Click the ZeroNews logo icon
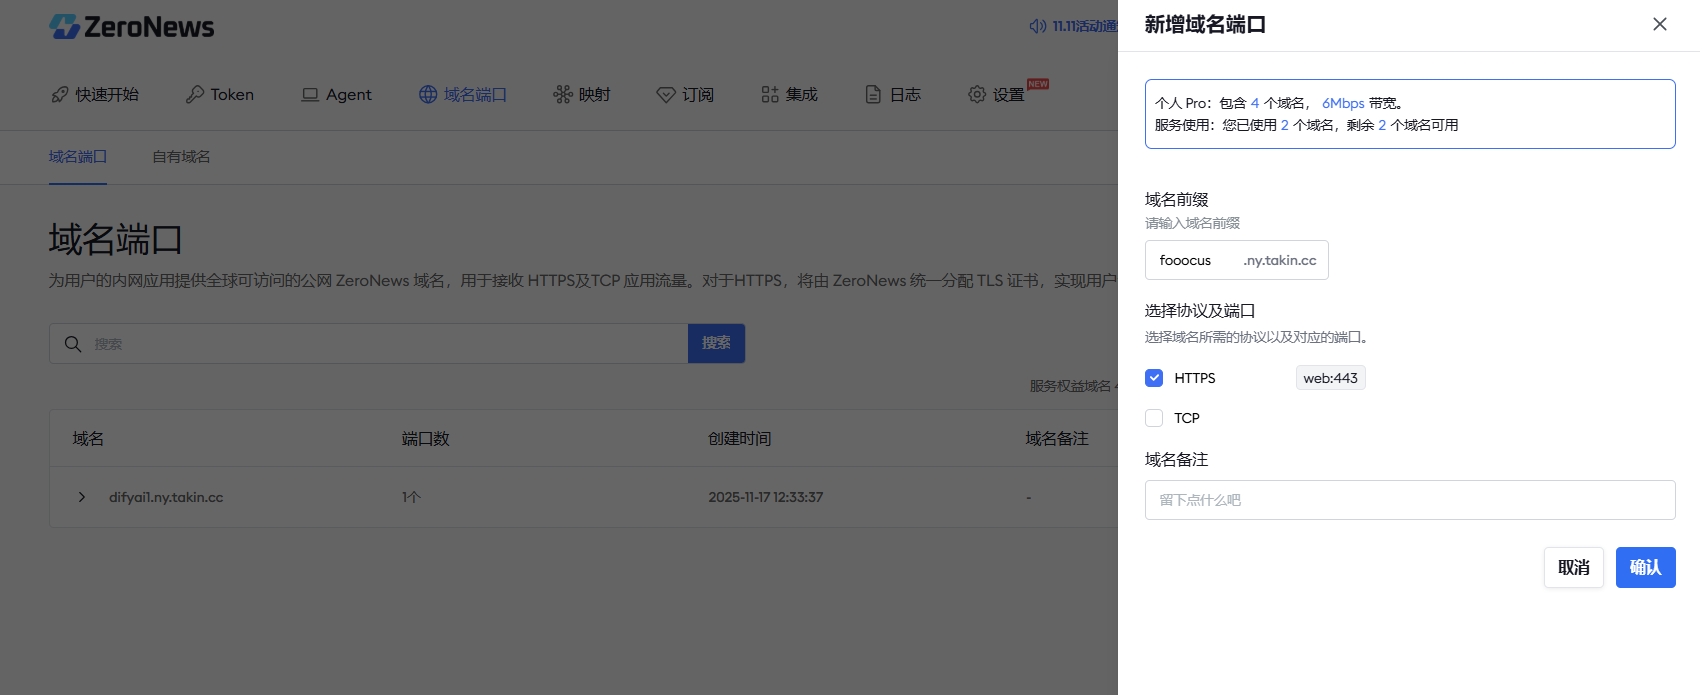1700x695 pixels. point(65,27)
